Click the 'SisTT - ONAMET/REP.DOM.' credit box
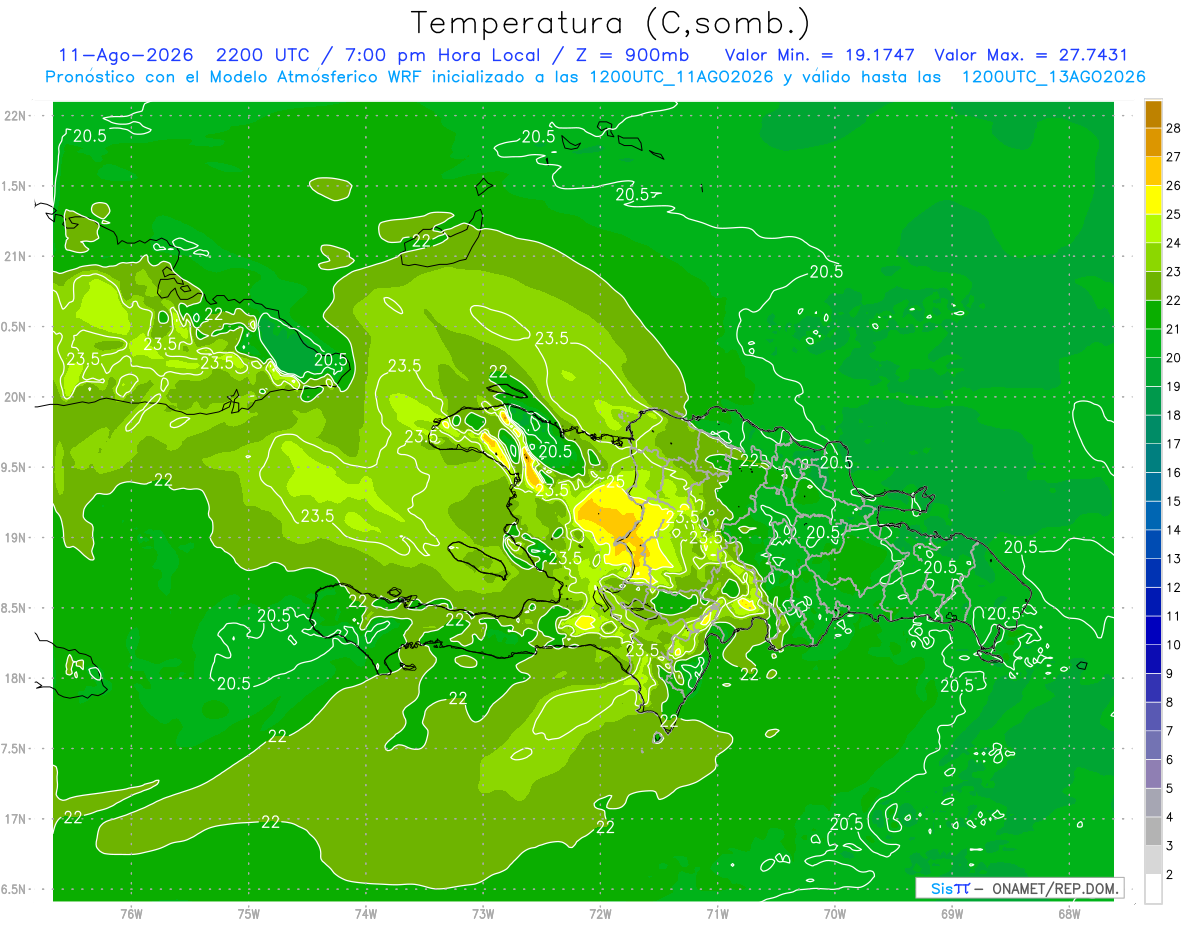The image size is (1200, 927). pyautogui.click(x=1020, y=888)
